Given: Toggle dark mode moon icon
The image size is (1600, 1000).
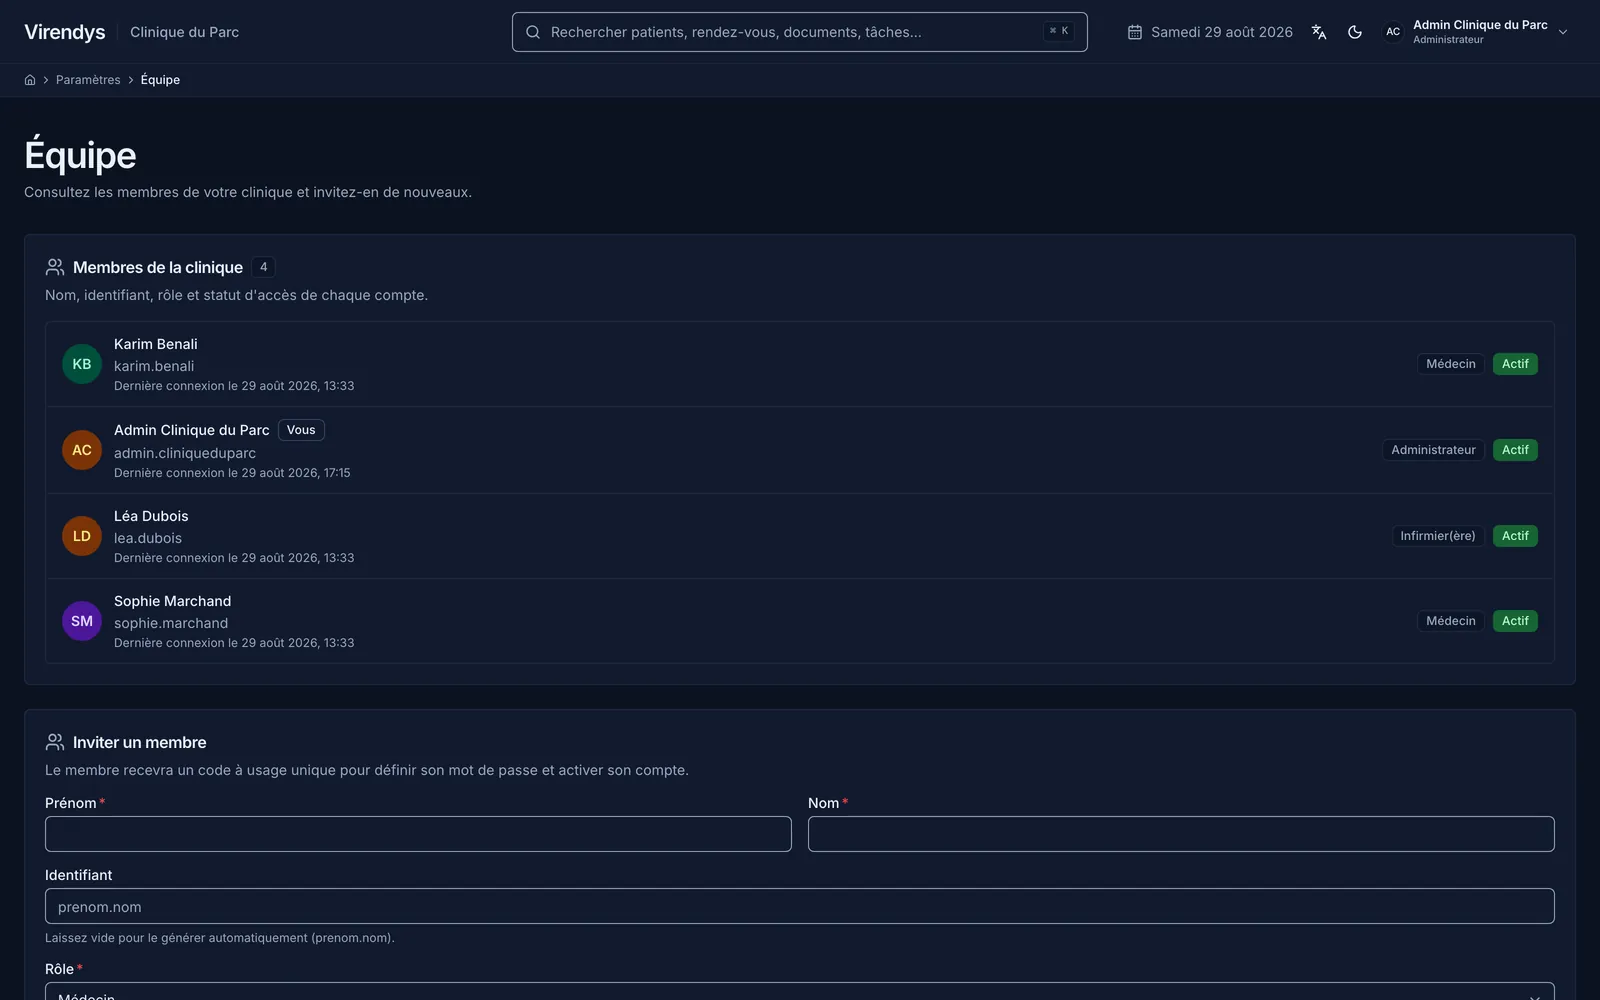Looking at the screenshot, I should [x=1355, y=32].
